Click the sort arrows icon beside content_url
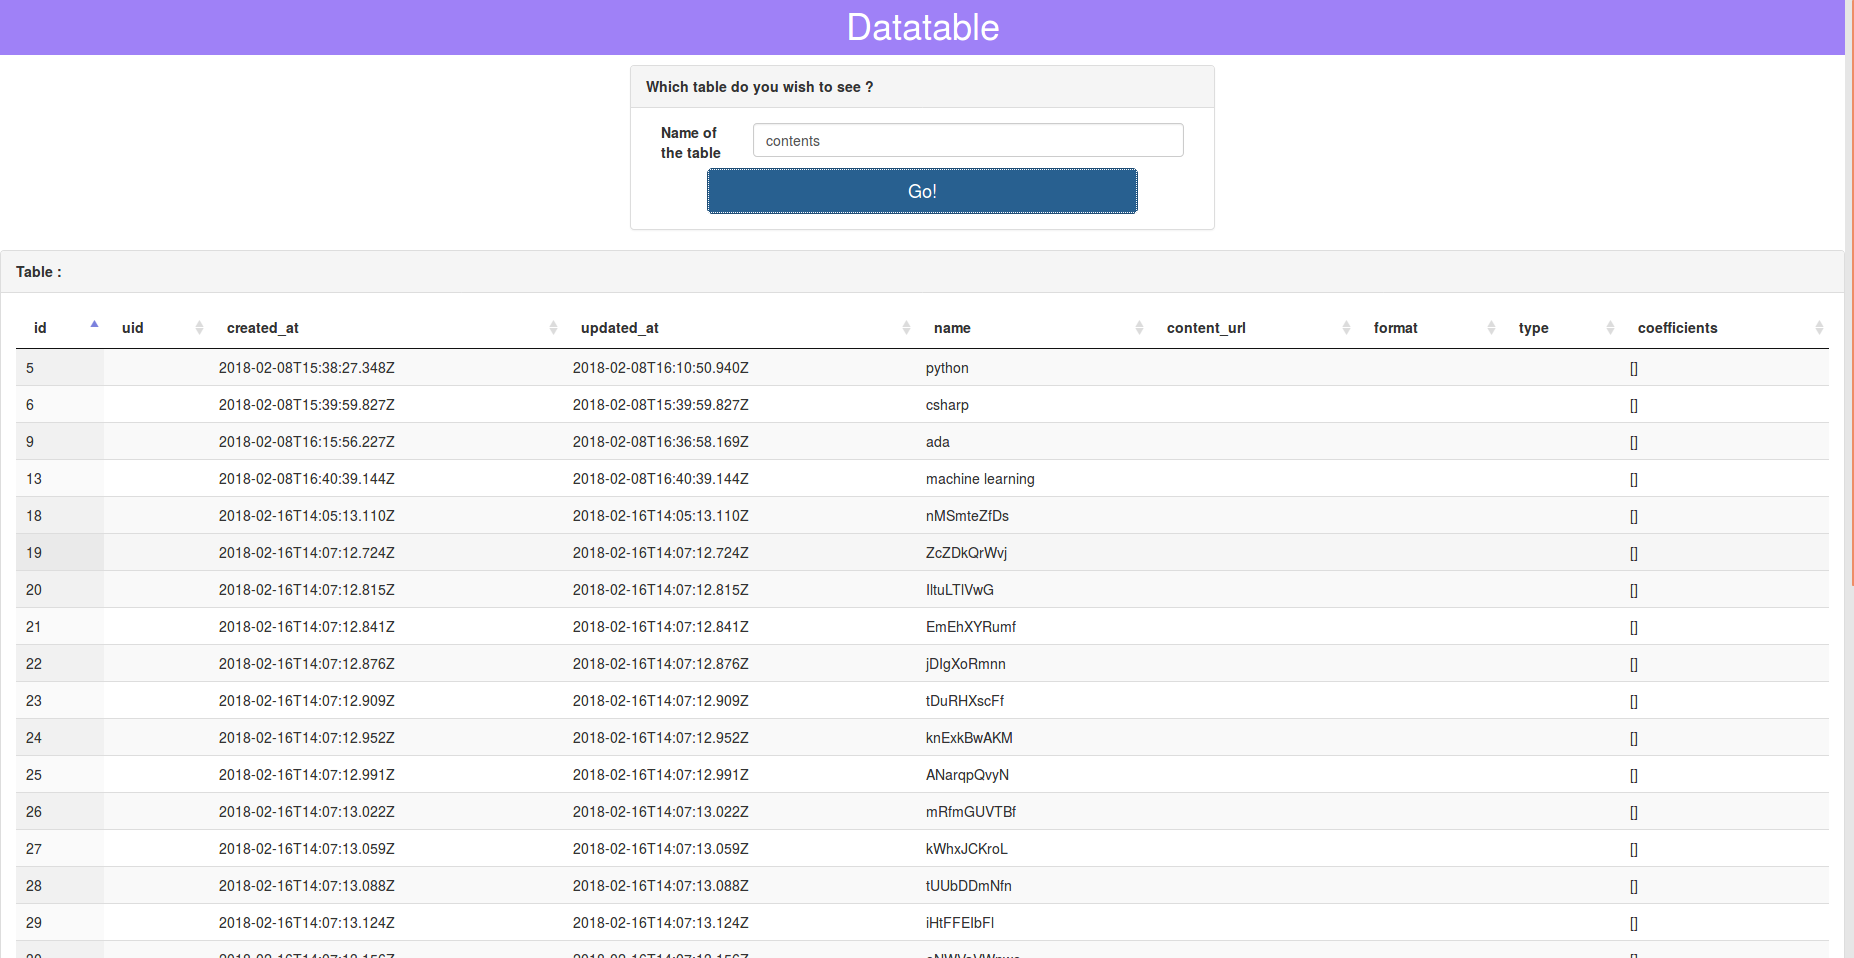1854x958 pixels. pyautogui.click(x=1346, y=328)
